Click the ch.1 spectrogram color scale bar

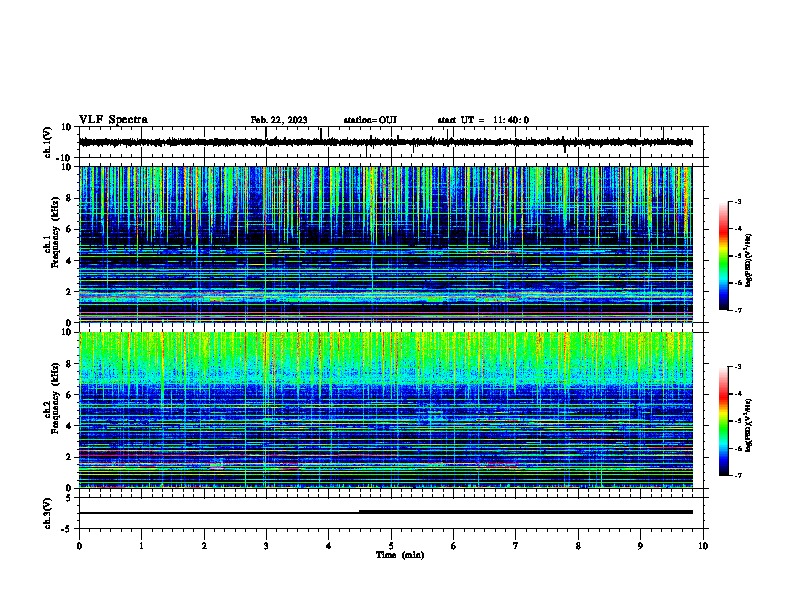(724, 256)
